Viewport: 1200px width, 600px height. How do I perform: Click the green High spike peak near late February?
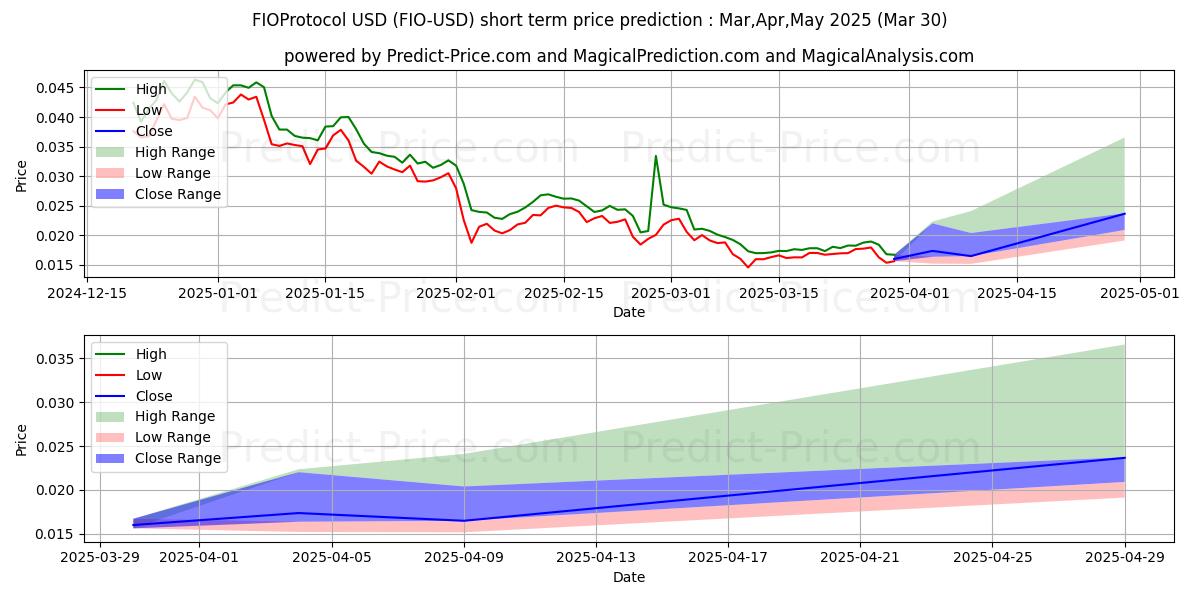[x=656, y=156]
